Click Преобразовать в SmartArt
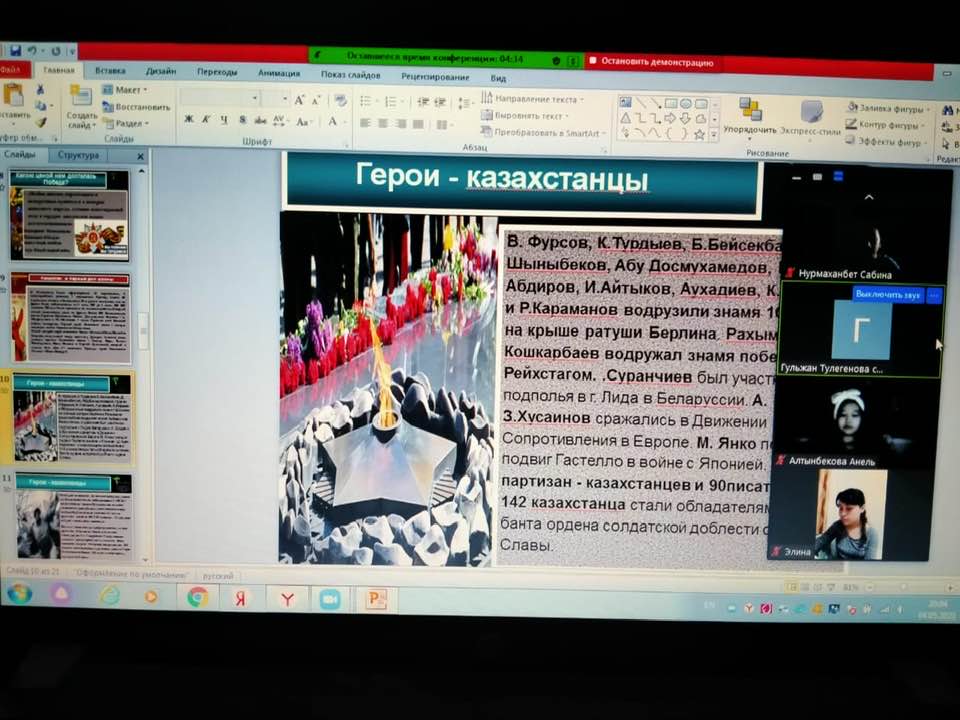 tap(543, 132)
